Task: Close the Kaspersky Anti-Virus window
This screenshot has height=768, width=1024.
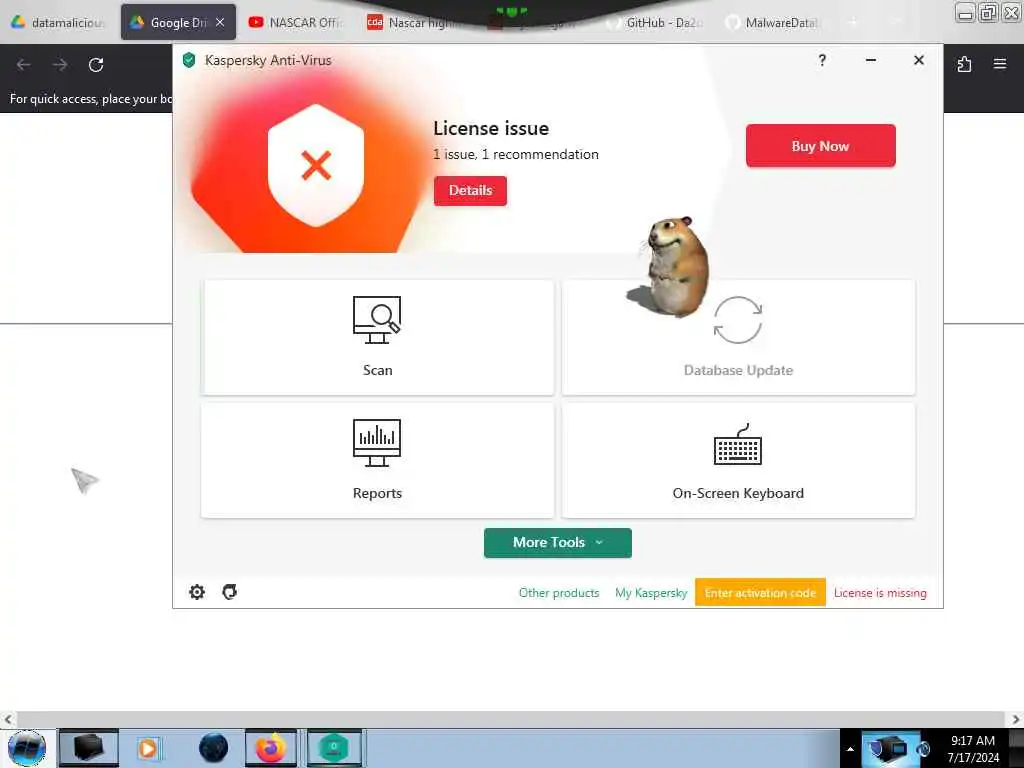Action: [919, 60]
